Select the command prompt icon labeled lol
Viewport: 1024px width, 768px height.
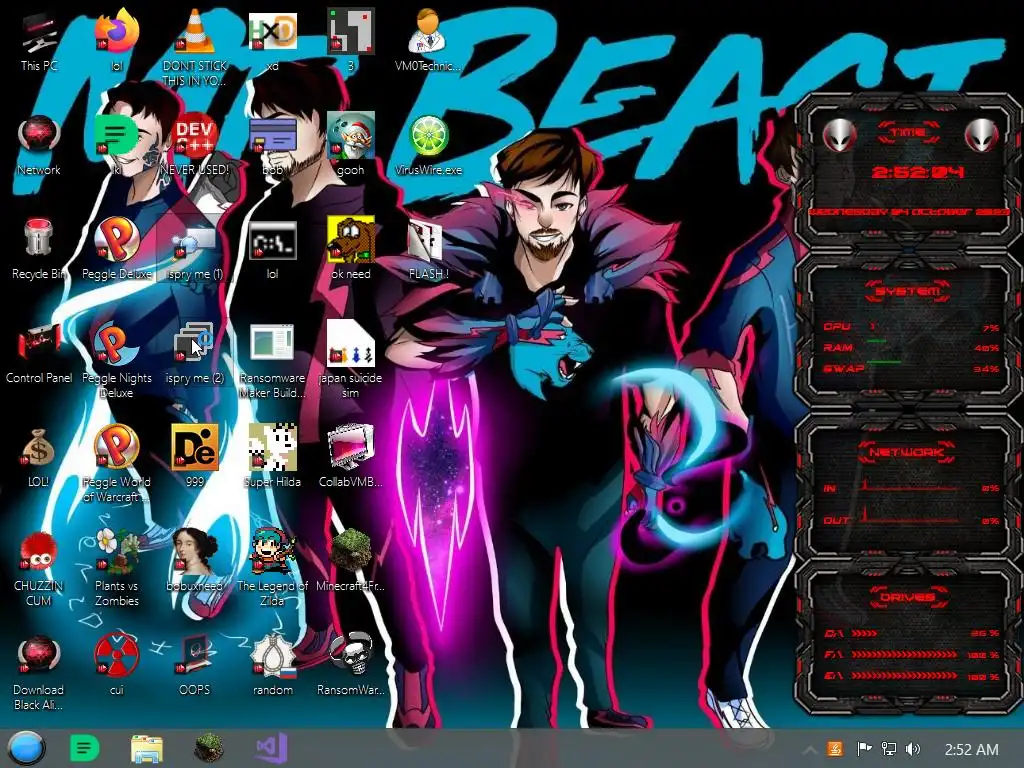[272, 240]
